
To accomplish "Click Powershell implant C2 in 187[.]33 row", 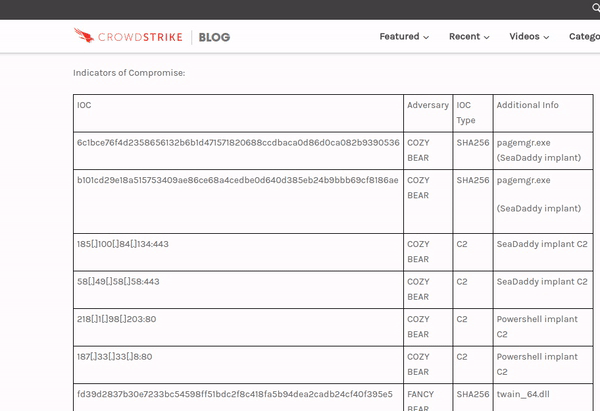I will [x=537, y=364].
